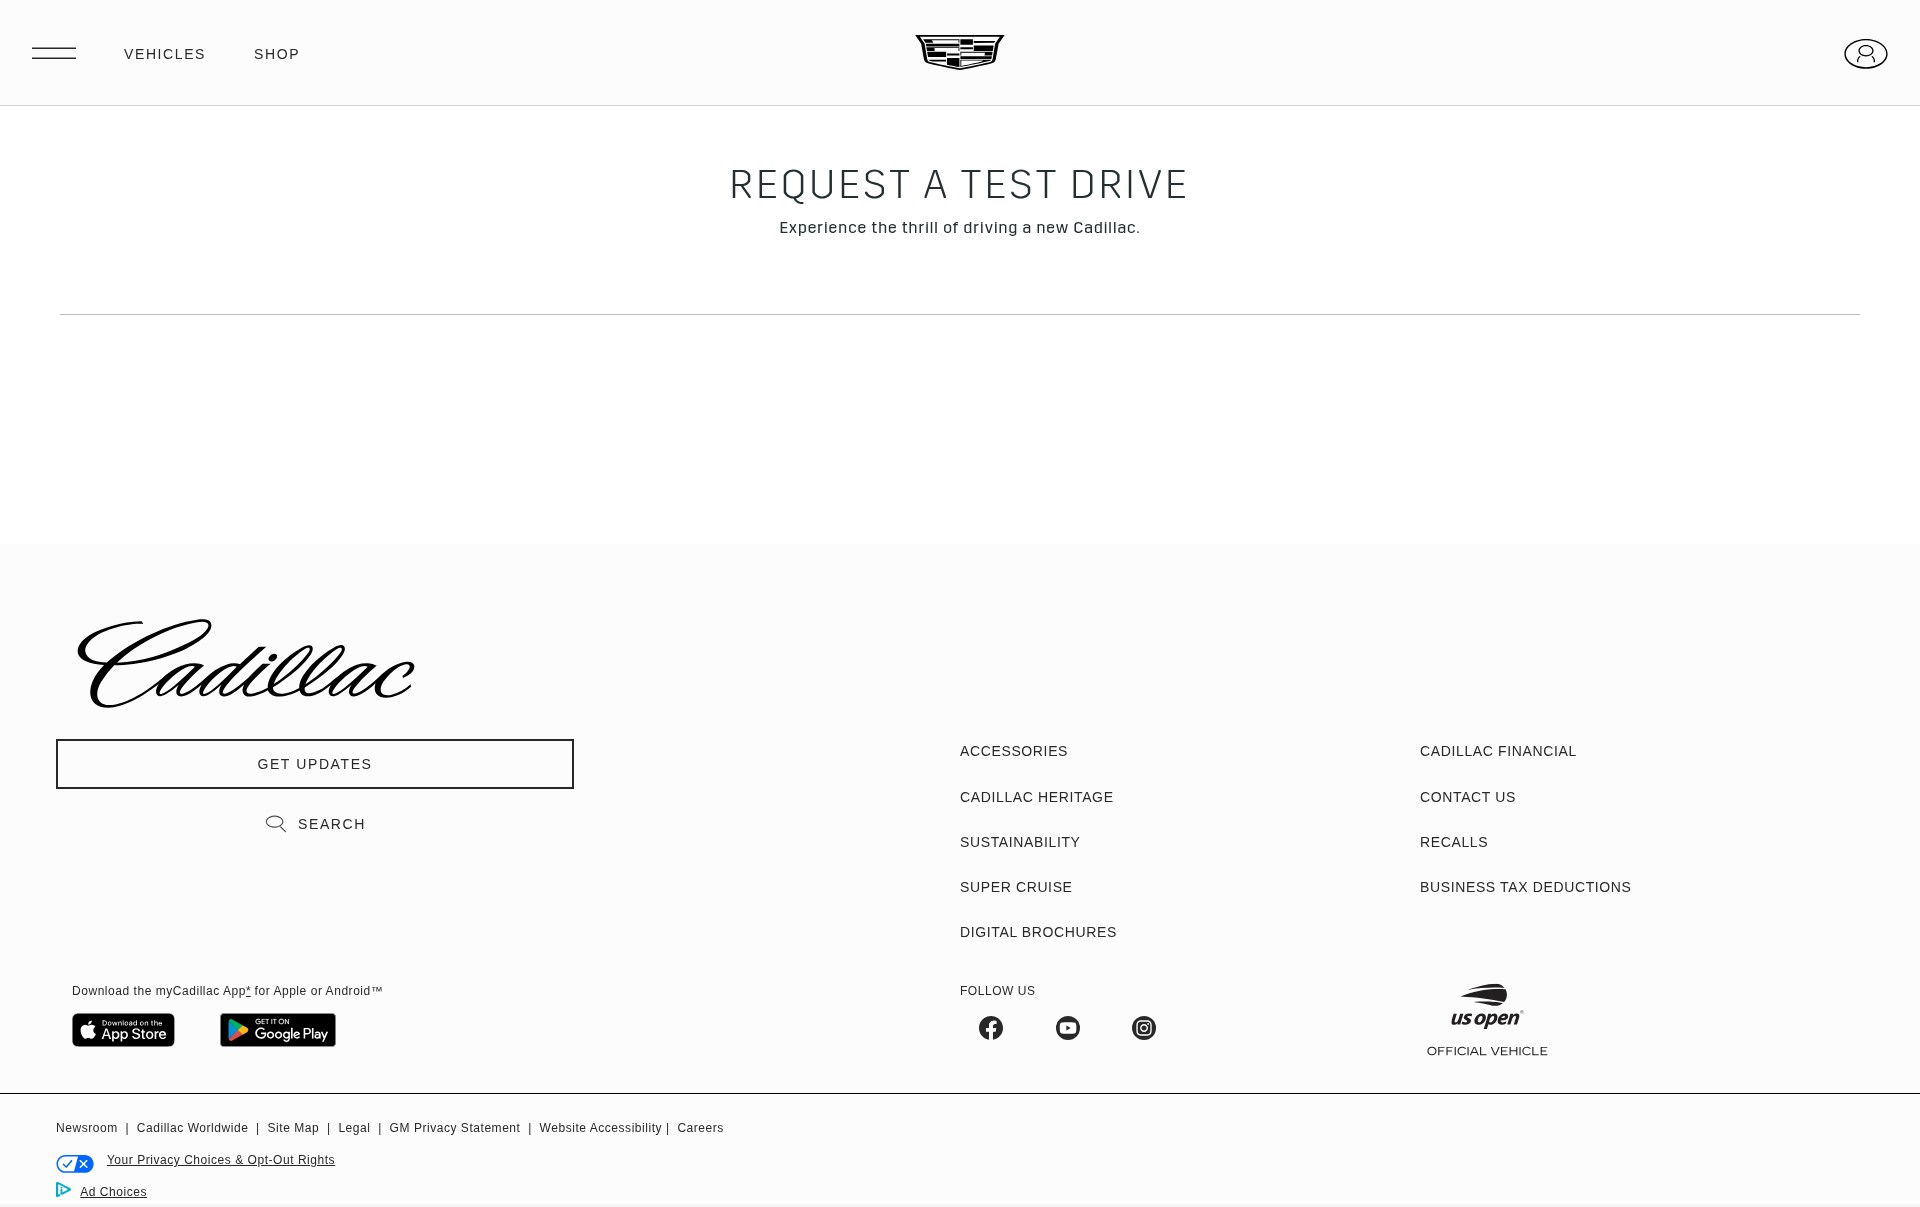
Task: Click the US Open official vehicle logo
Action: coord(1487,1004)
